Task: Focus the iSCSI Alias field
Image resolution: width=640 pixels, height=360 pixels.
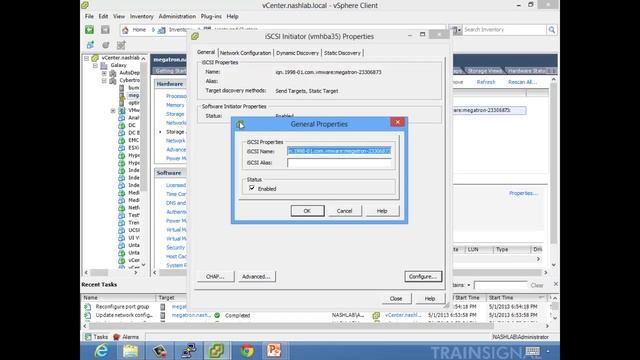Action: (x=339, y=162)
